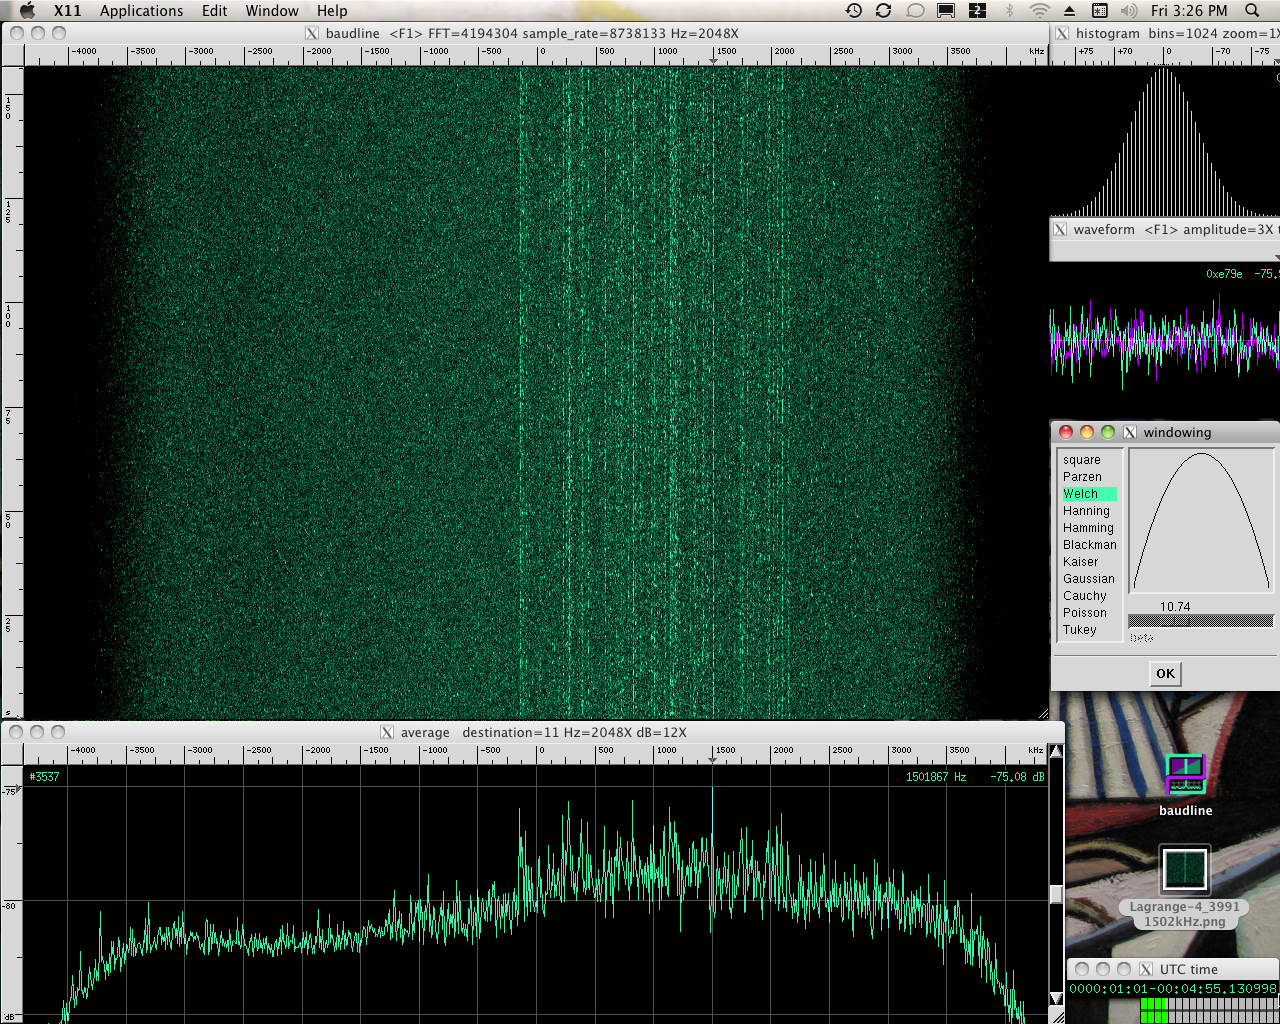The image size is (1280, 1024).
Task: Open the Wi-Fi status menu
Action: coord(1040,11)
